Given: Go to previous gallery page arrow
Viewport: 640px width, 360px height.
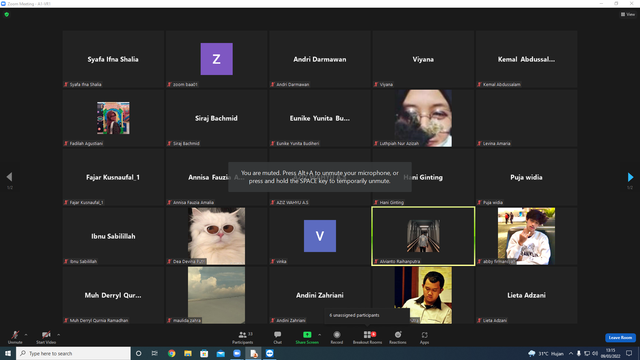Looking at the screenshot, I should point(9,177).
